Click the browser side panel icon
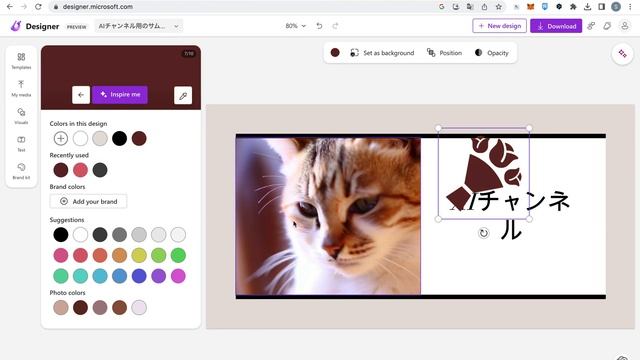 pos(602,7)
